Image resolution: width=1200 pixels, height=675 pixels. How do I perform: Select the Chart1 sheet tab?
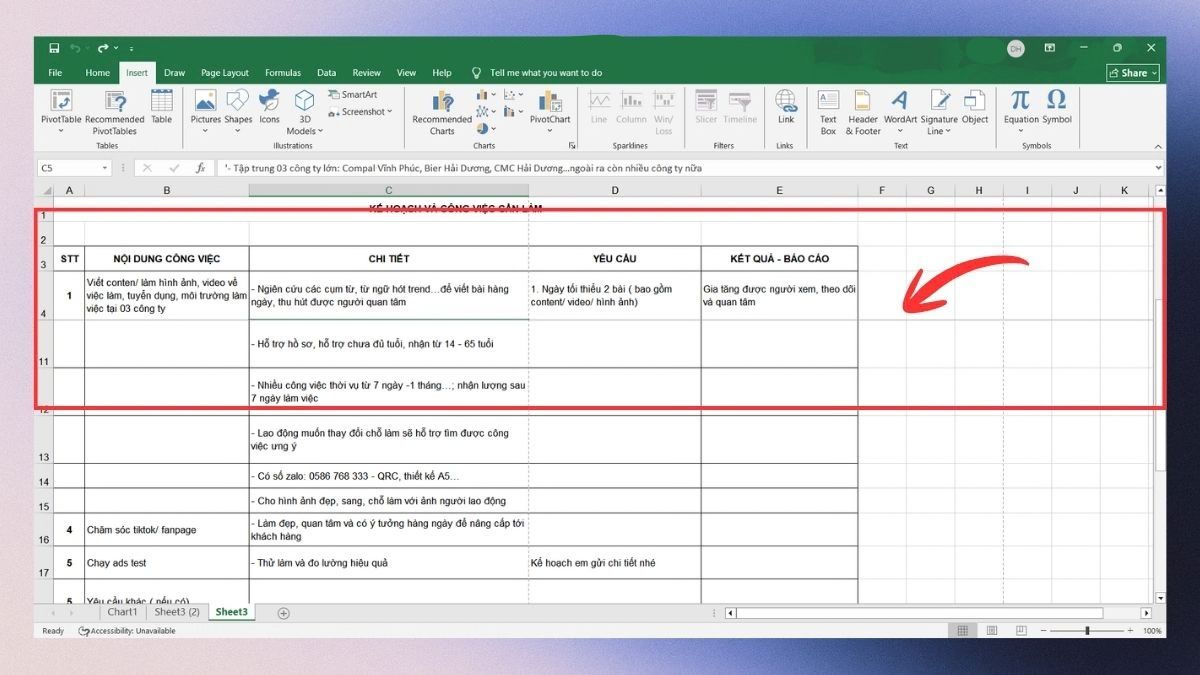[122, 612]
